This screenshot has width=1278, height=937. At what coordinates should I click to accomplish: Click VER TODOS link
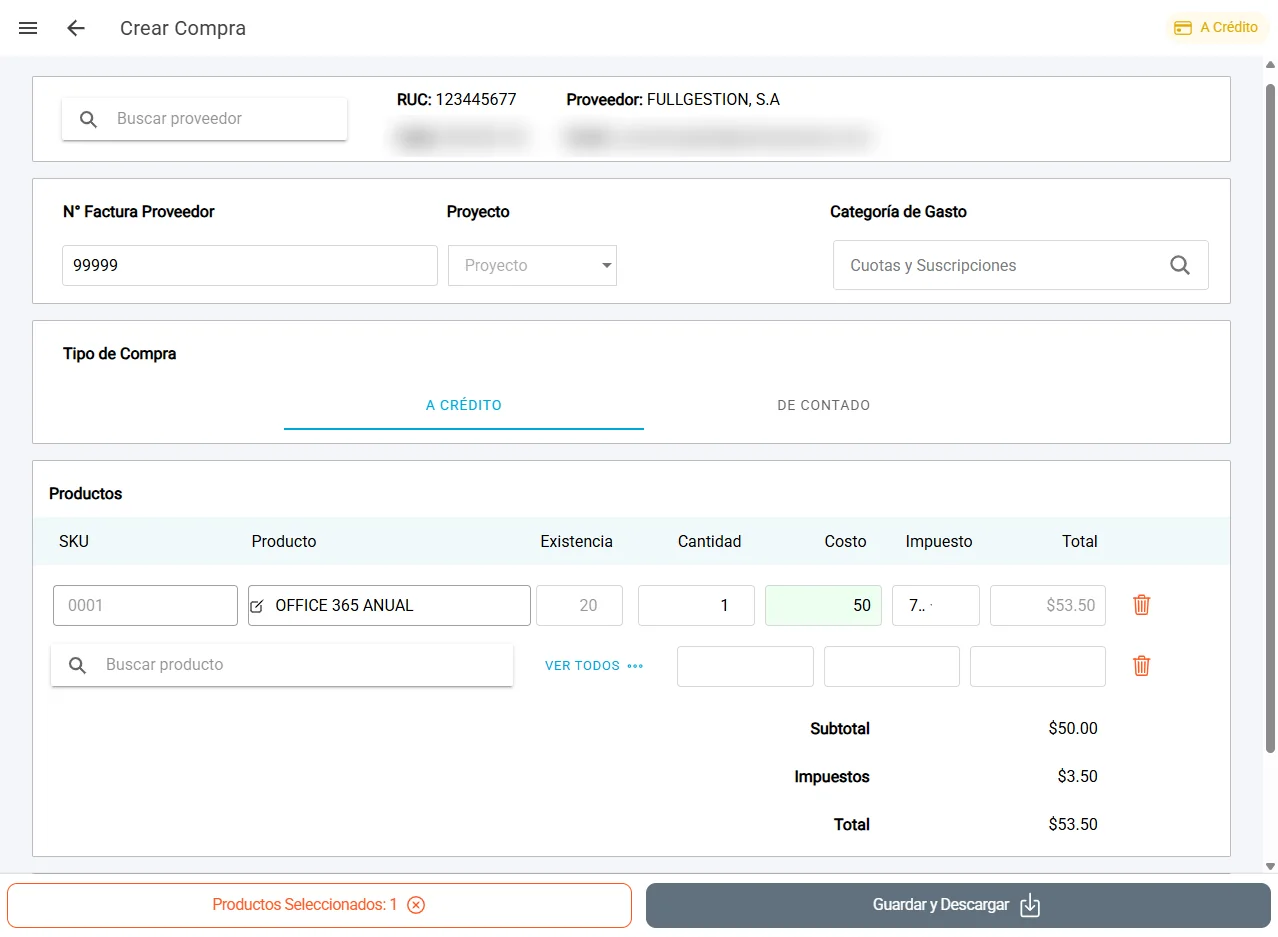(594, 666)
